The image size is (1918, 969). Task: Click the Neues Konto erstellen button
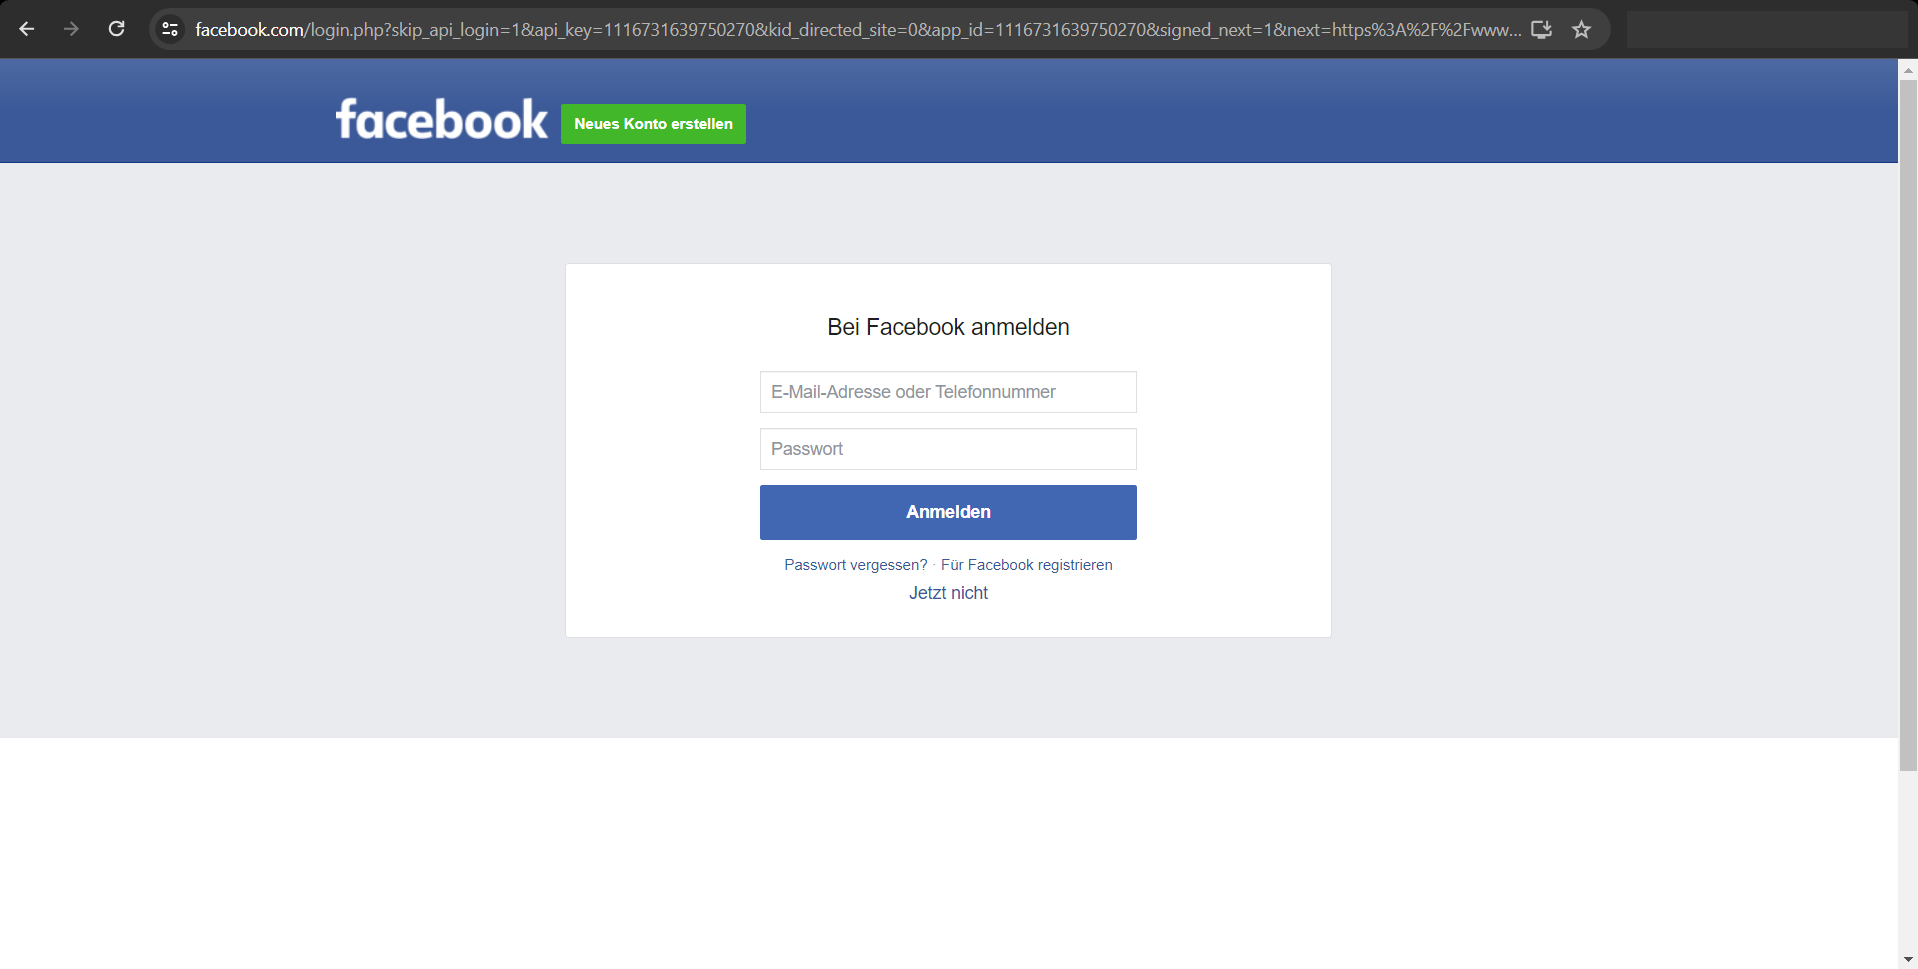click(653, 124)
